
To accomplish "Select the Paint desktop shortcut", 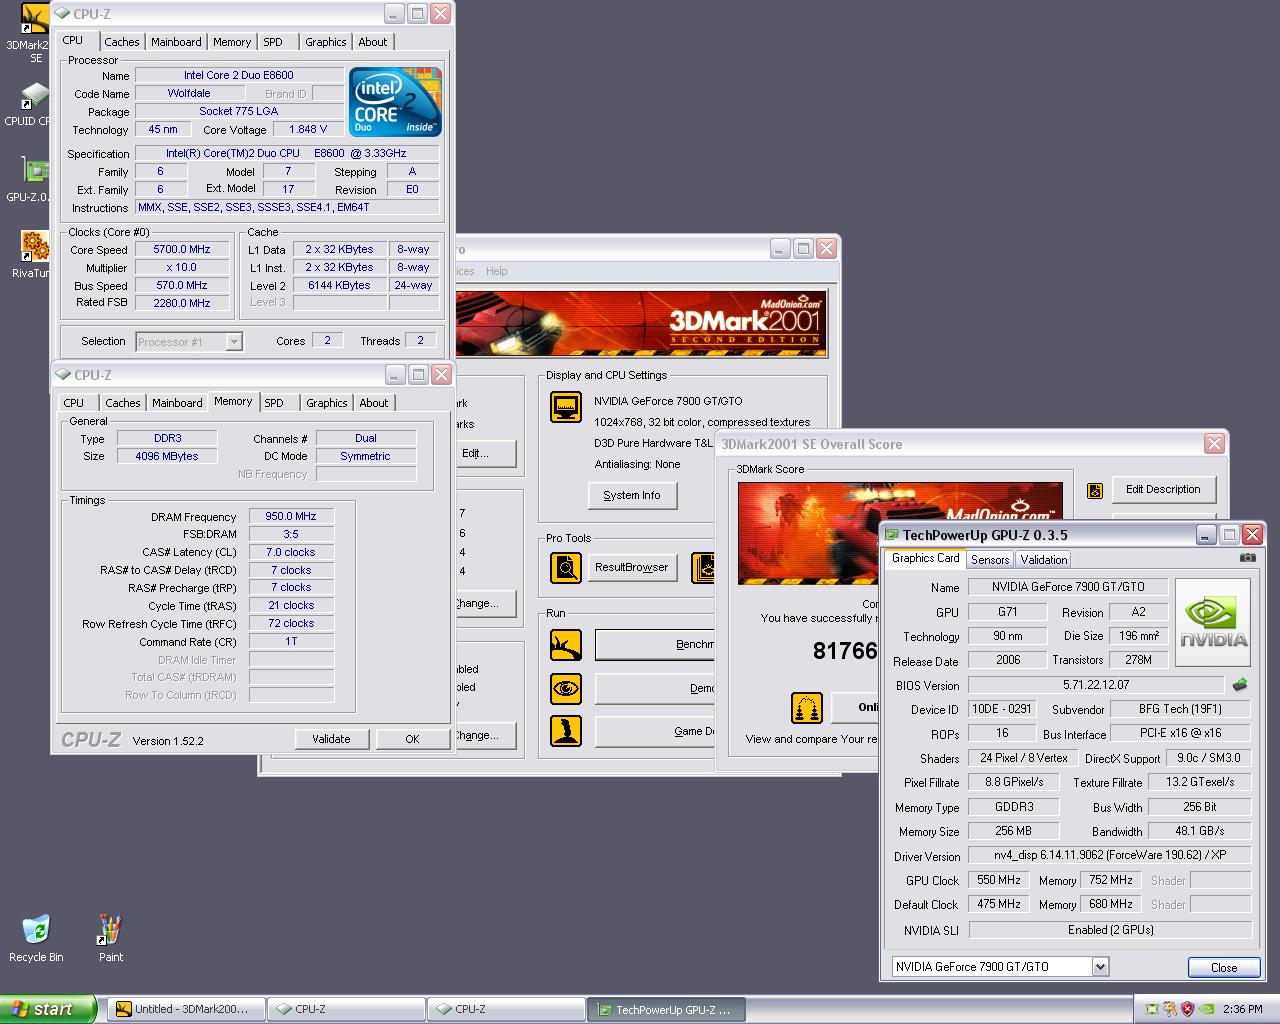I will tap(110, 938).
